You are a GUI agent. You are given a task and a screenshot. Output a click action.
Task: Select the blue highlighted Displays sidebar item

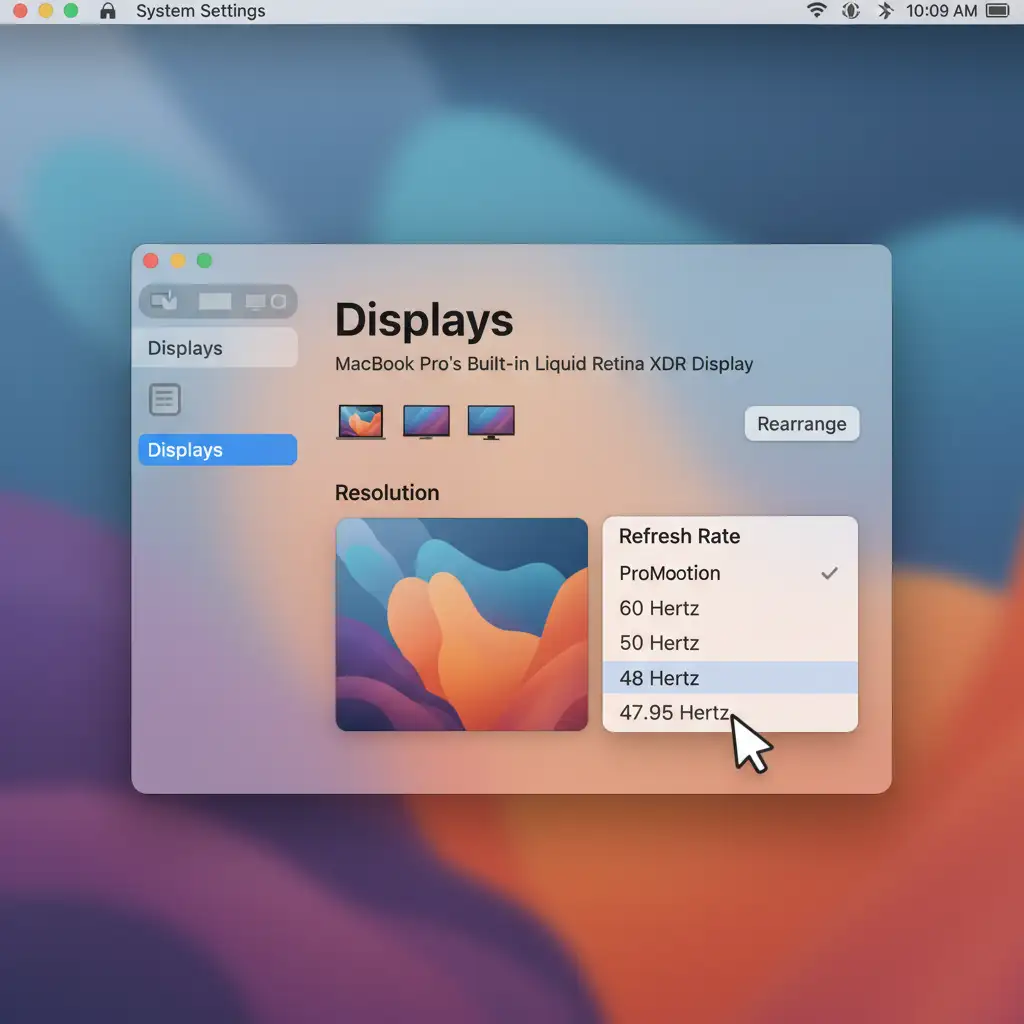217,450
